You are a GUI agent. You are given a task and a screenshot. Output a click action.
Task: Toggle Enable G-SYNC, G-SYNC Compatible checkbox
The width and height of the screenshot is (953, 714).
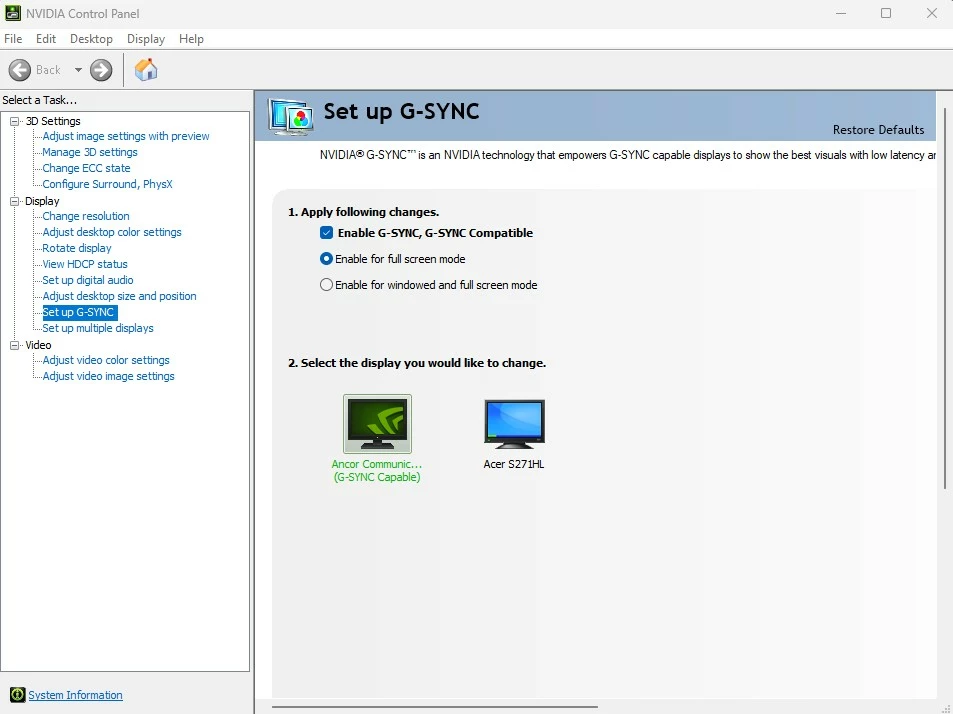[326, 233]
